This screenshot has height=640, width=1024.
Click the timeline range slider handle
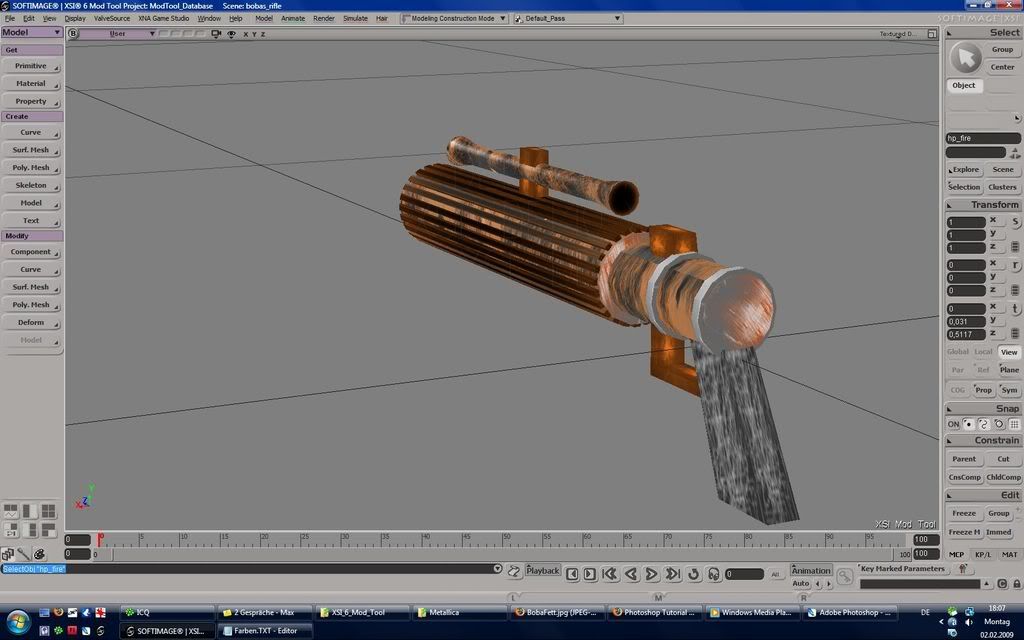tap(104, 554)
